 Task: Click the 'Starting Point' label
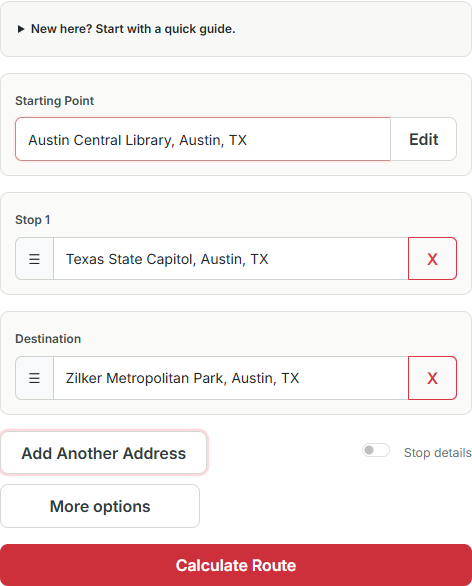tap(55, 101)
